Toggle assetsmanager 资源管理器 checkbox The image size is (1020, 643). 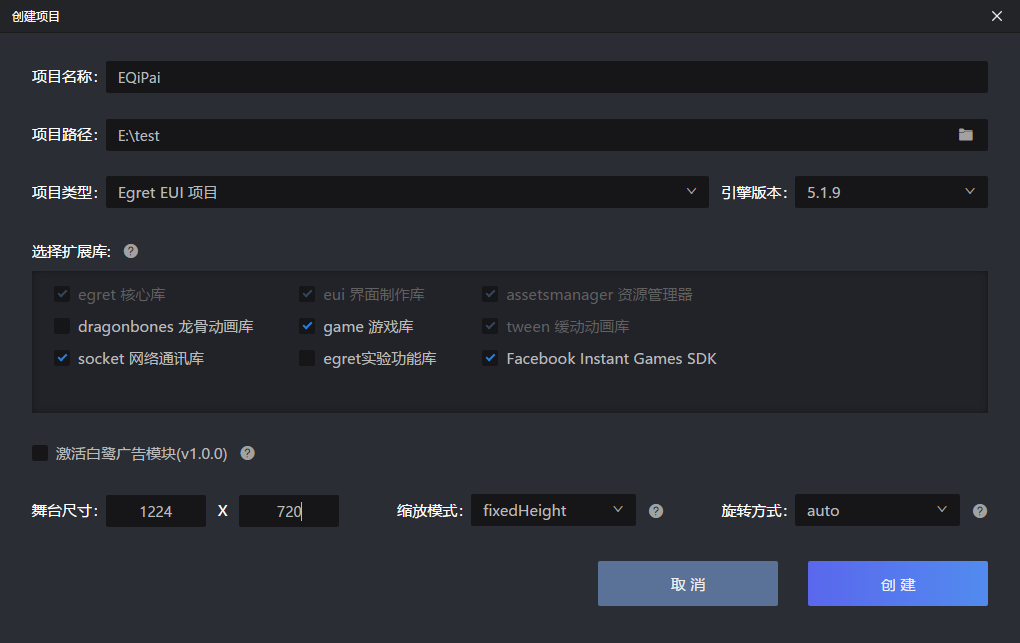(490, 294)
